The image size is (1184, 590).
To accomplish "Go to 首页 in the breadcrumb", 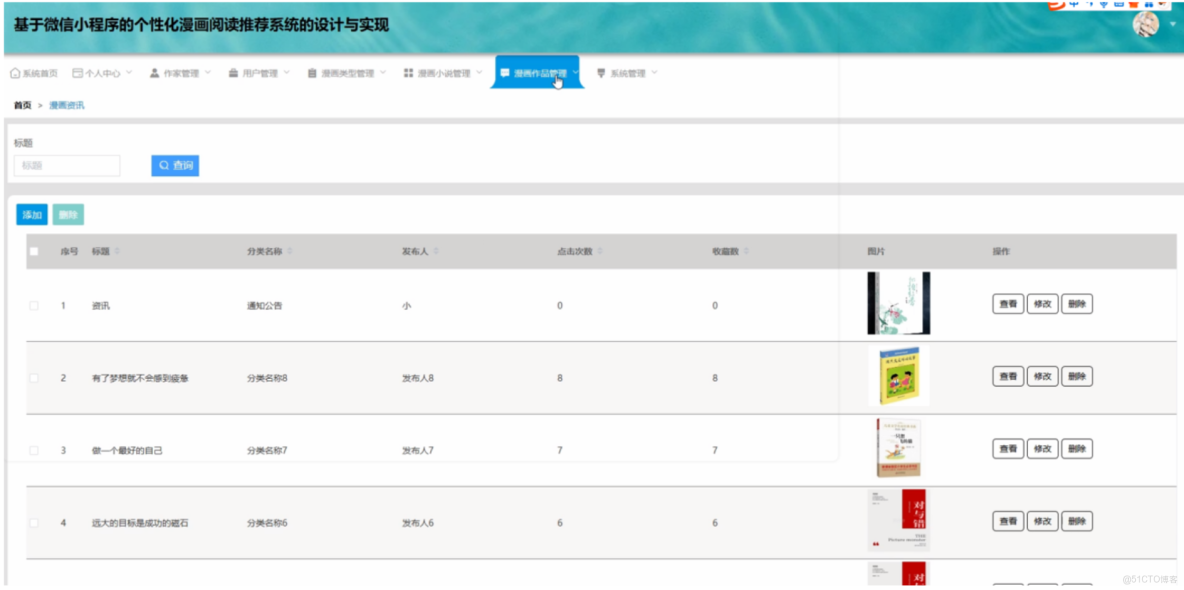I will (23, 106).
